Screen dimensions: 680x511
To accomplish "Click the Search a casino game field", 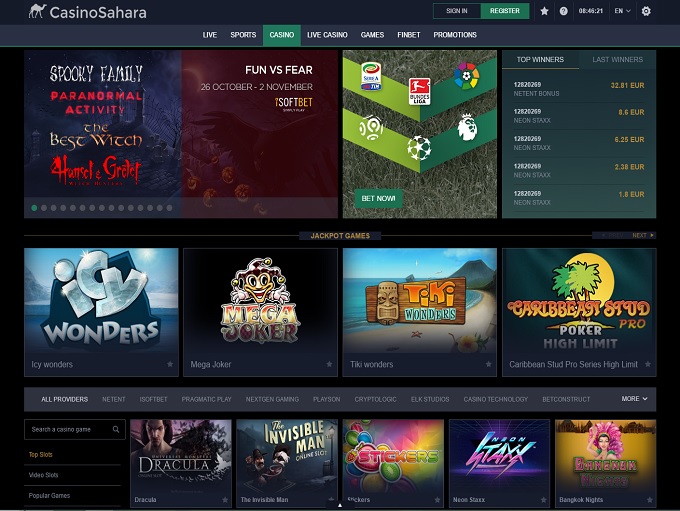I will [68, 429].
